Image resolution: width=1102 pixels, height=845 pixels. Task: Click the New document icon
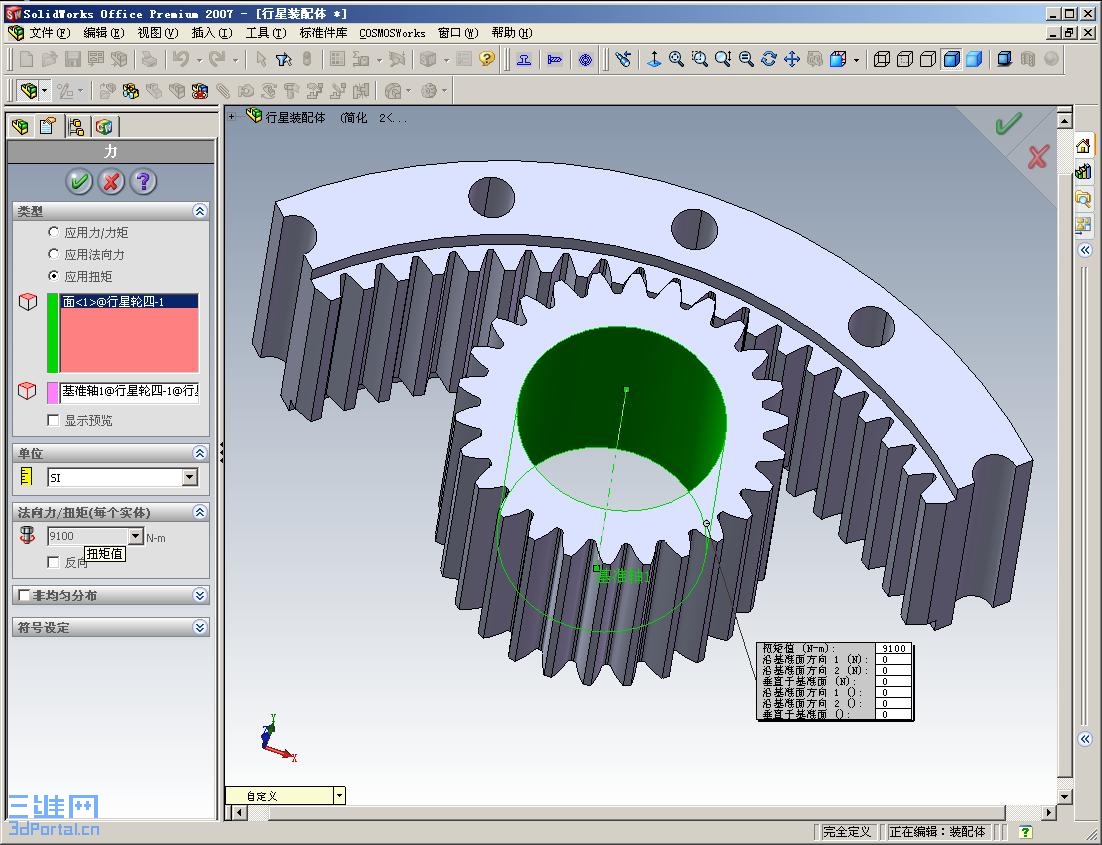click(x=27, y=59)
